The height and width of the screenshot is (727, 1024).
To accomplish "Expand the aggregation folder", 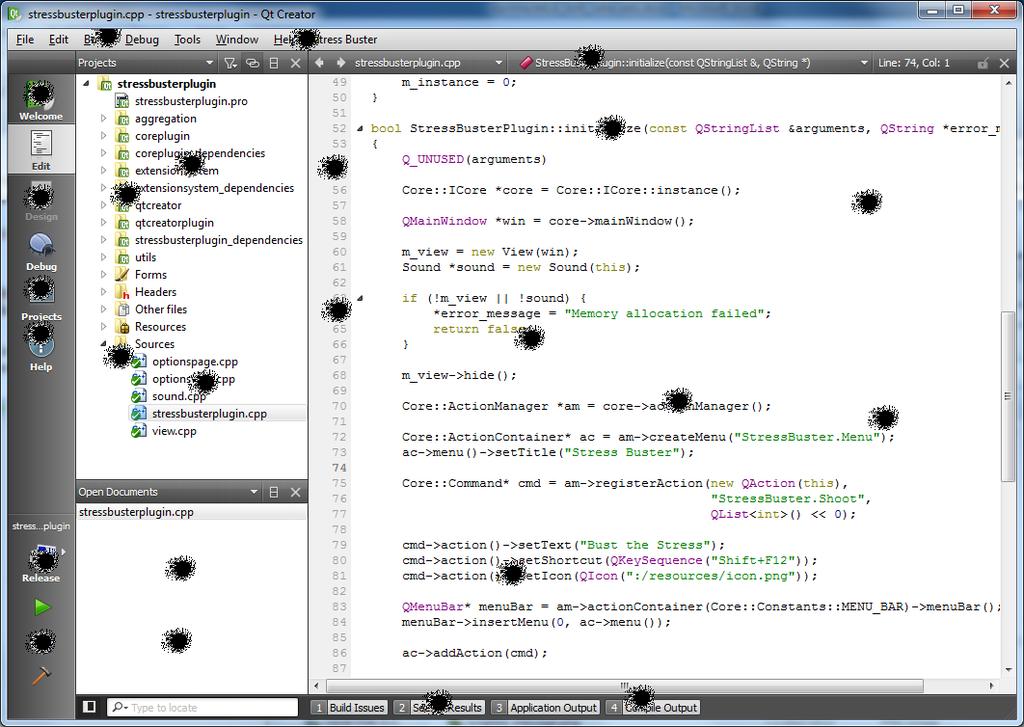I will tap(103, 118).
